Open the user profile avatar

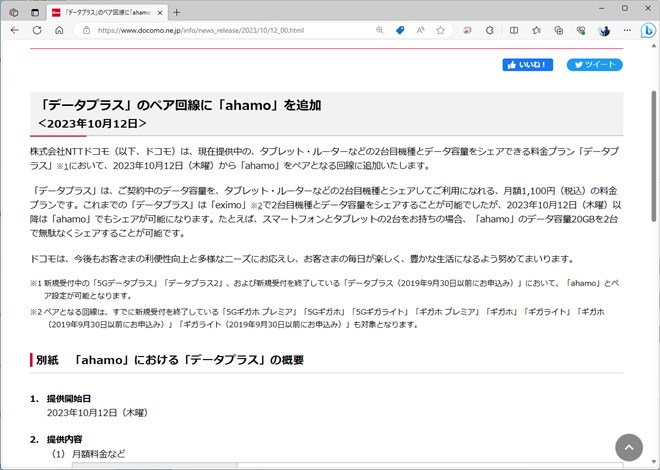pos(604,30)
